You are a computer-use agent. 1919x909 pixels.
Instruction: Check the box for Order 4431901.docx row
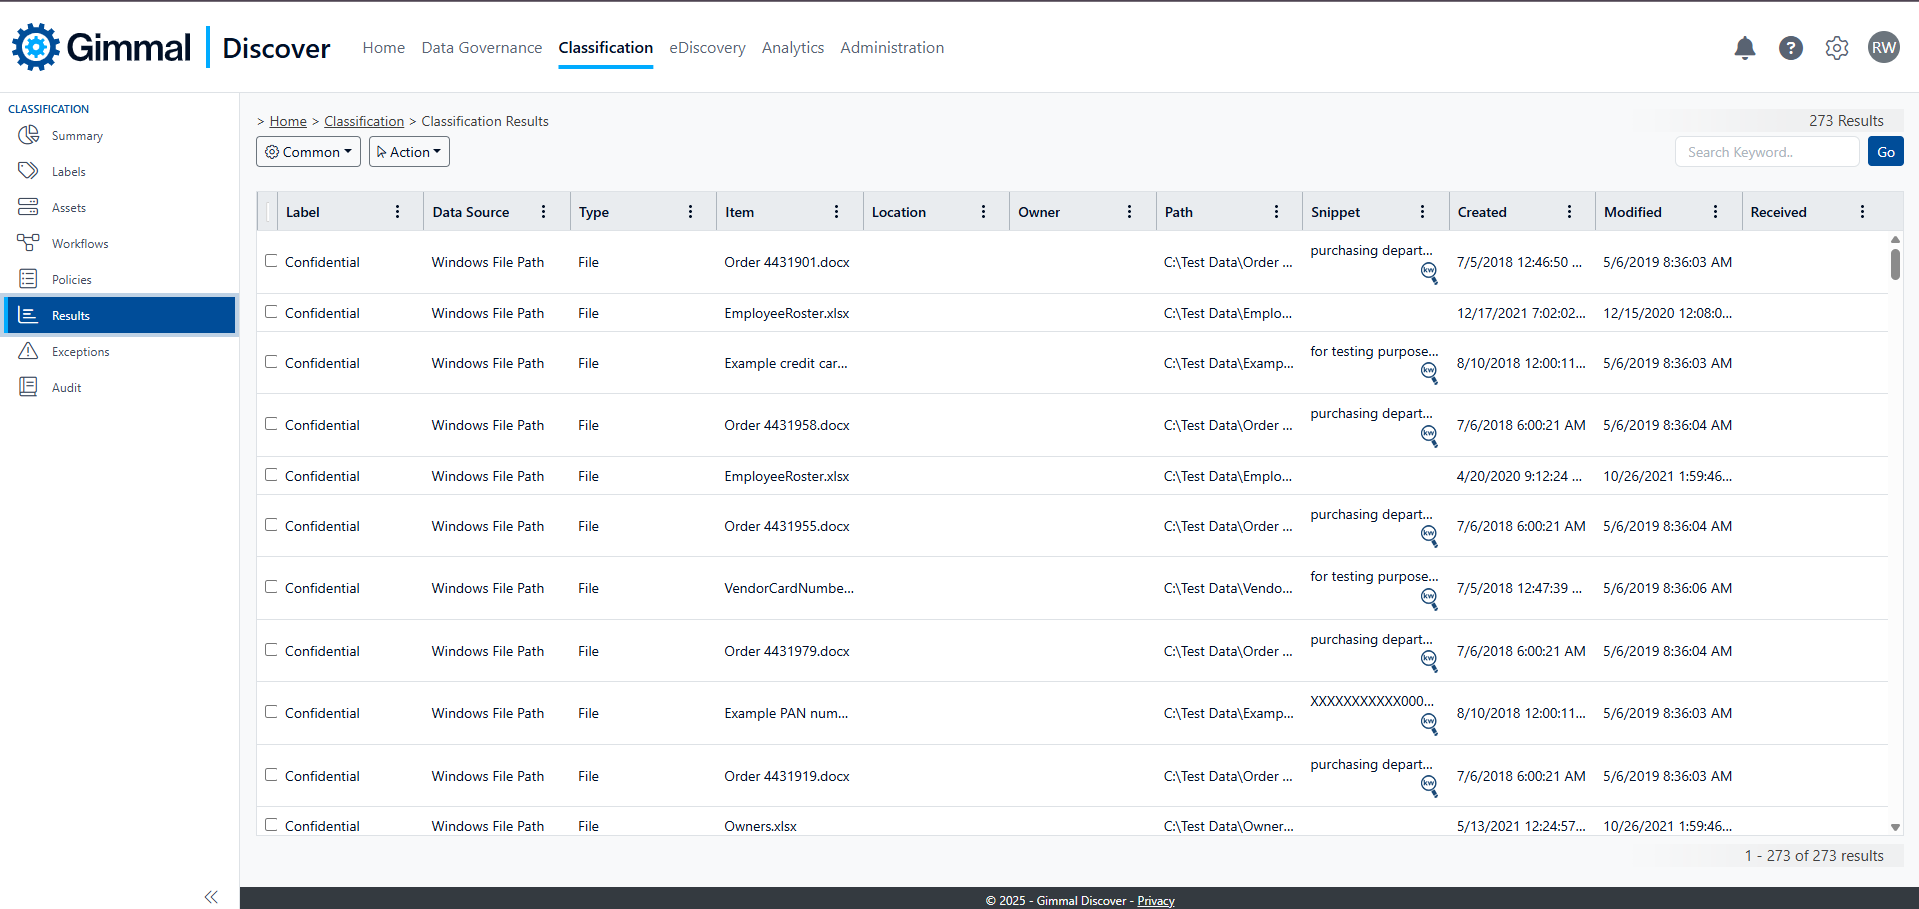(x=271, y=261)
